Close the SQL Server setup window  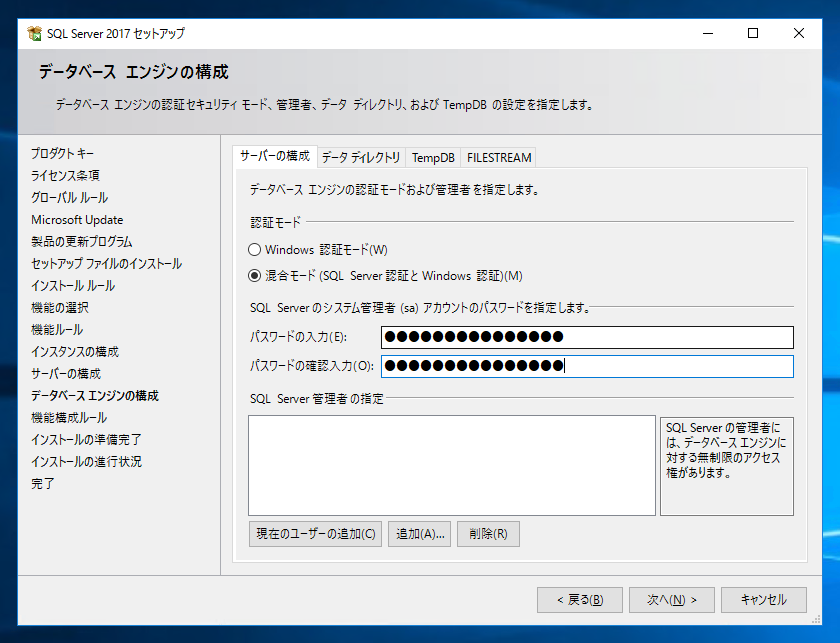tap(799, 33)
